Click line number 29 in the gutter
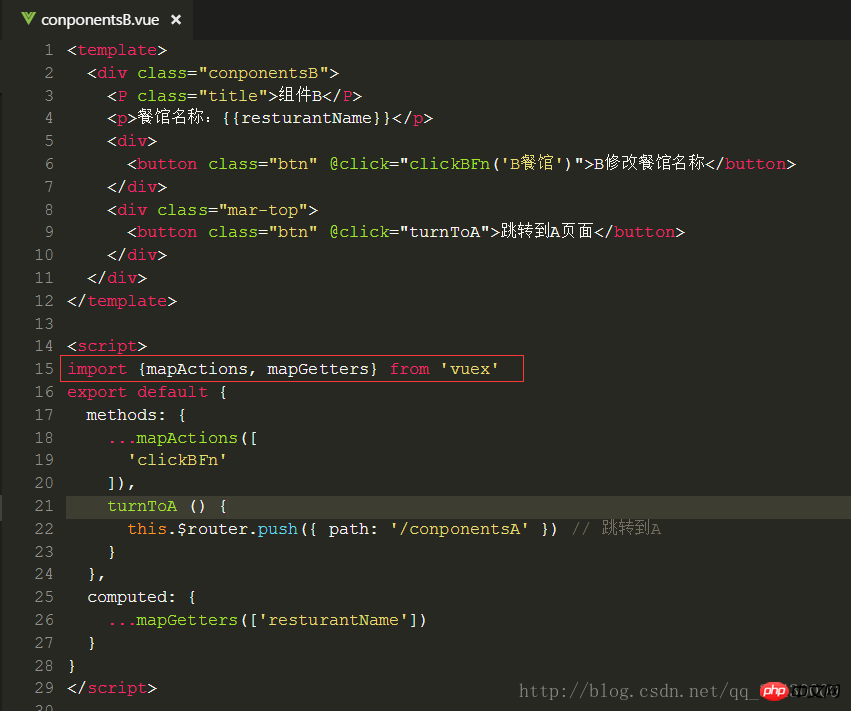 (45, 688)
